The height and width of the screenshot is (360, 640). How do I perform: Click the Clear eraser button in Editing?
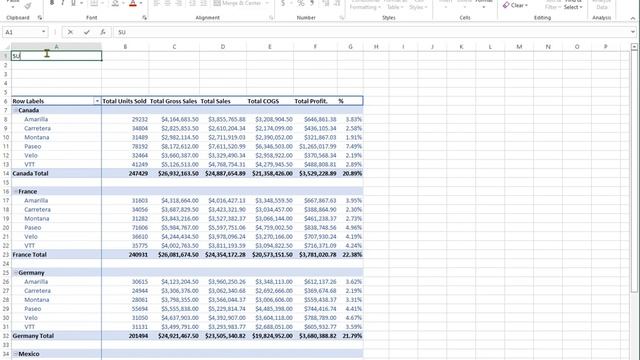tap(515, 5)
